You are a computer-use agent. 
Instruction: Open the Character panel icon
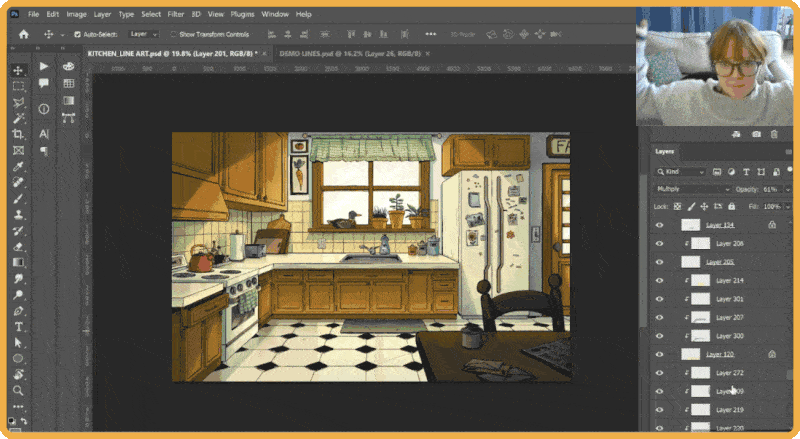click(x=44, y=134)
